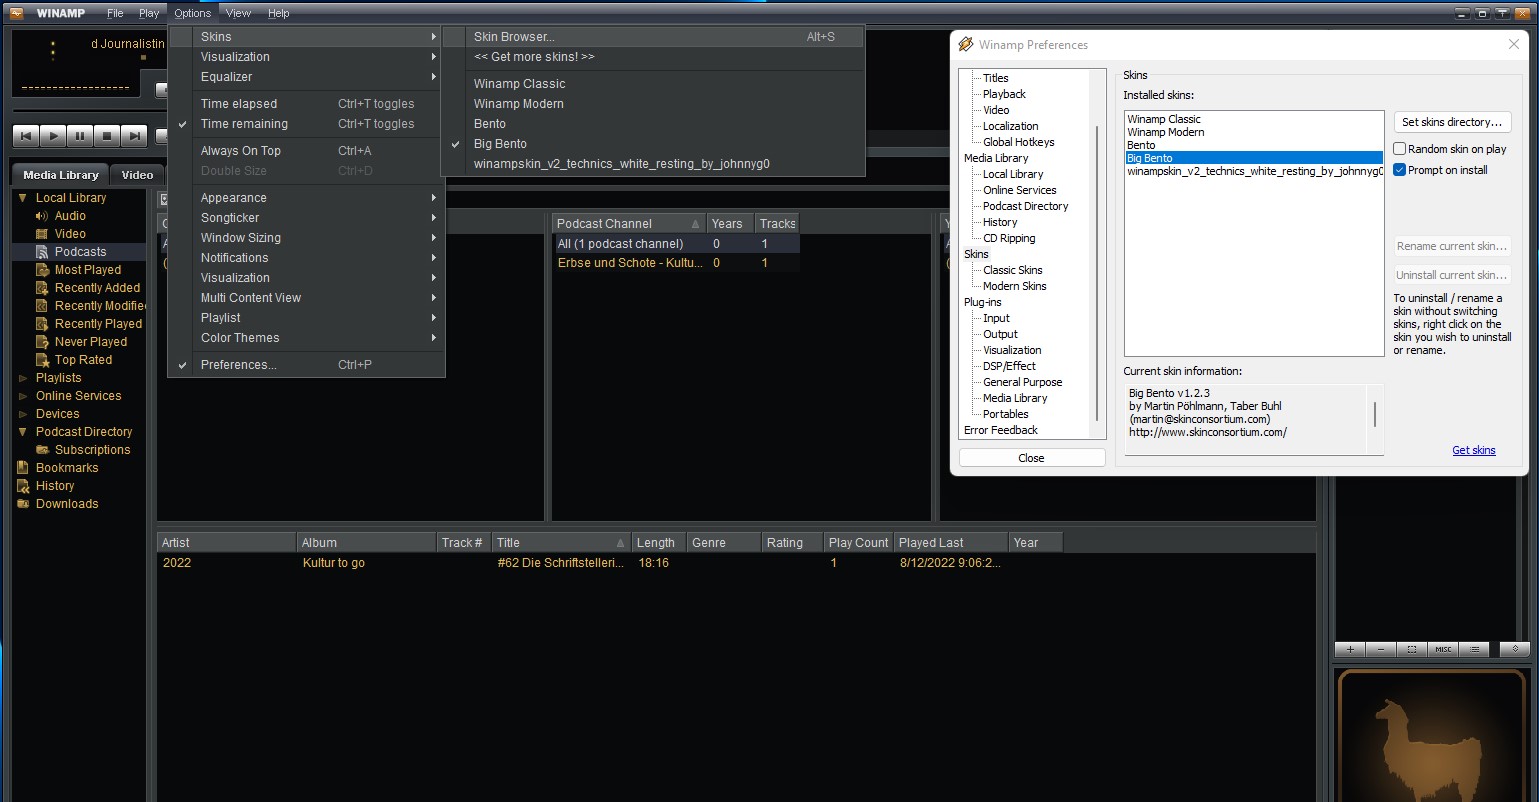Click the playlist MISC button

click(1443, 649)
